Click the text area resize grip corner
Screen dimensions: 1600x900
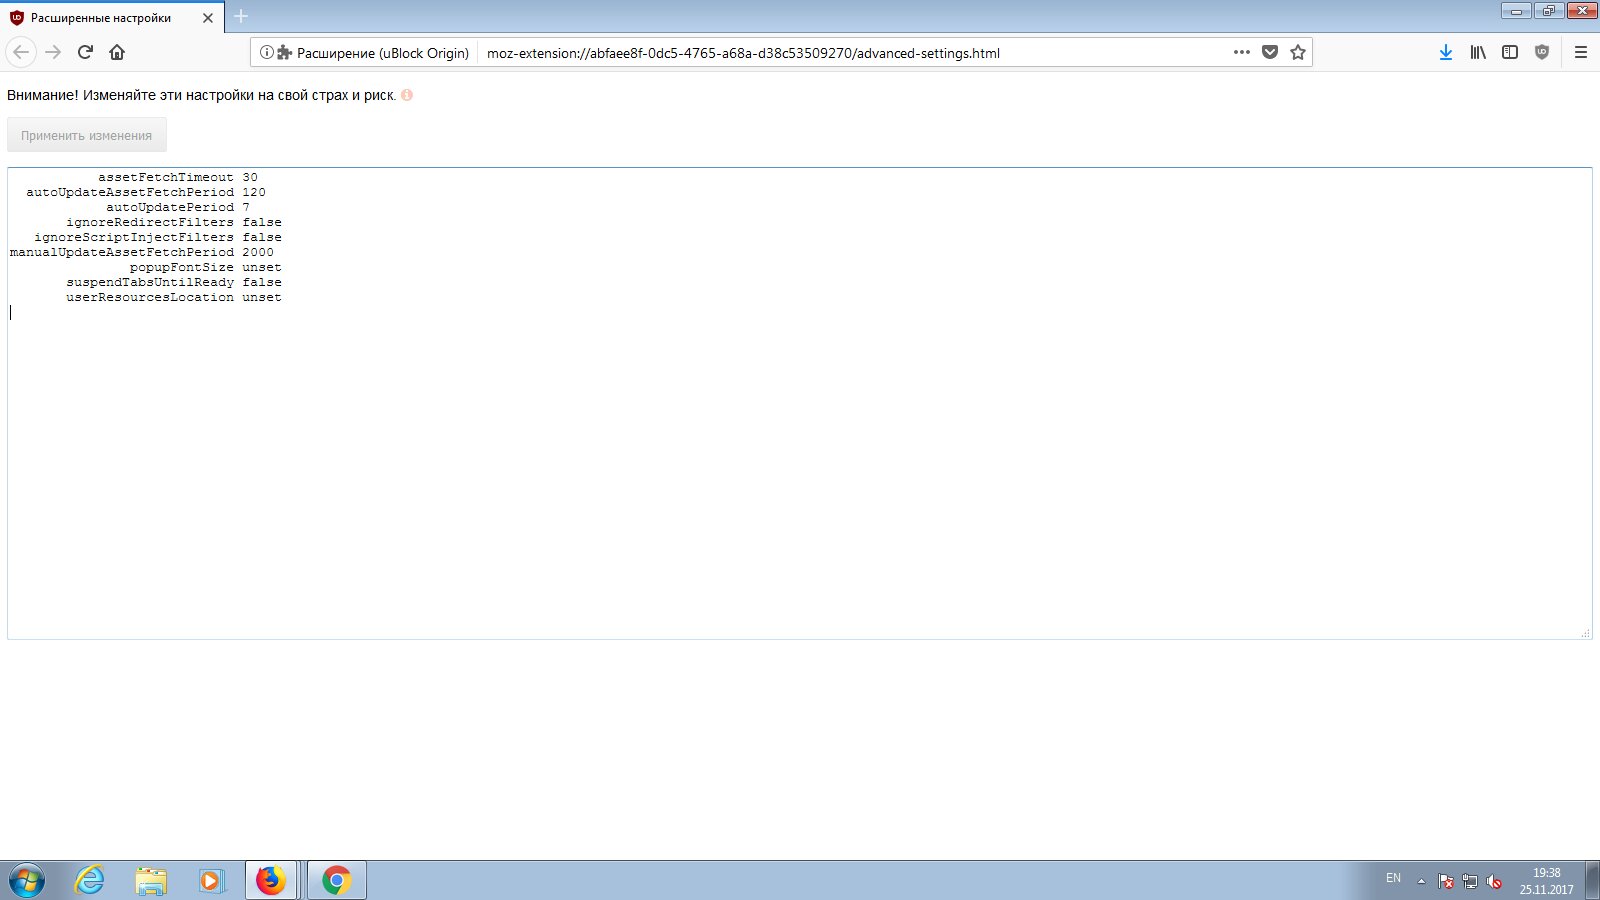[1585, 632]
